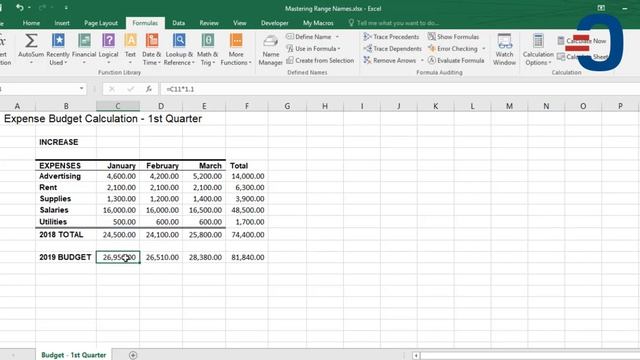Viewport: 640px width, 360px height.
Task: Click Create from Selection
Action: click(x=320, y=60)
